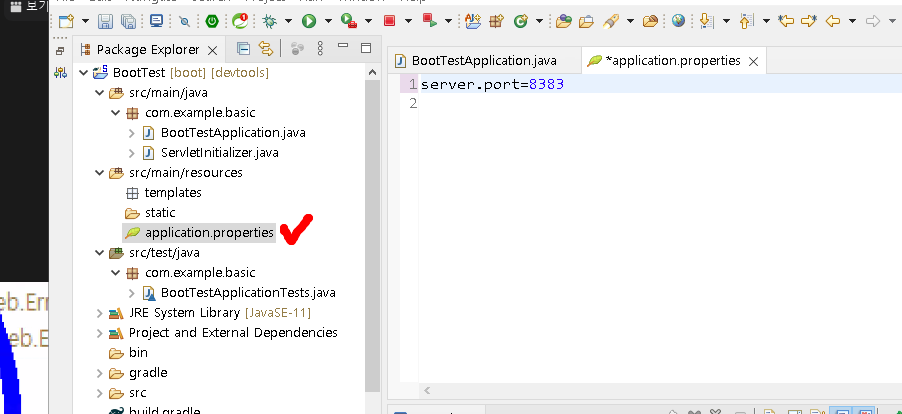The height and width of the screenshot is (414, 902).
Task: Click the Debug bug icon
Action: point(269,21)
